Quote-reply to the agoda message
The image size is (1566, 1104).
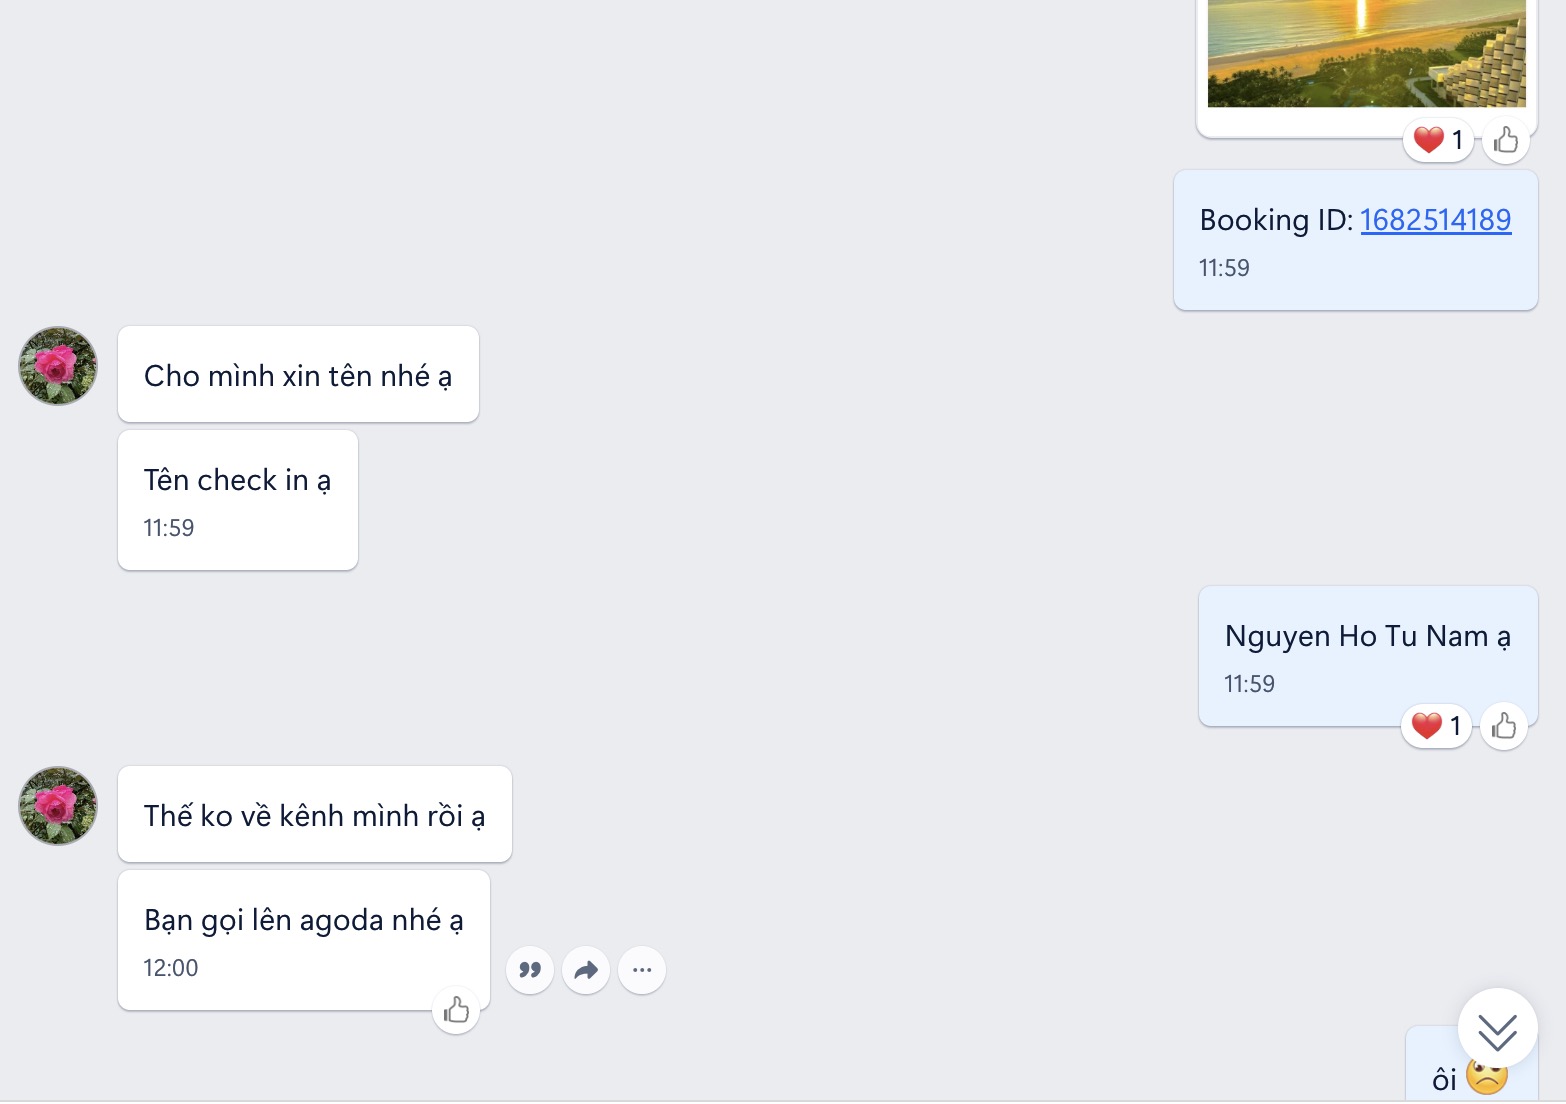click(x=530, y=970)
